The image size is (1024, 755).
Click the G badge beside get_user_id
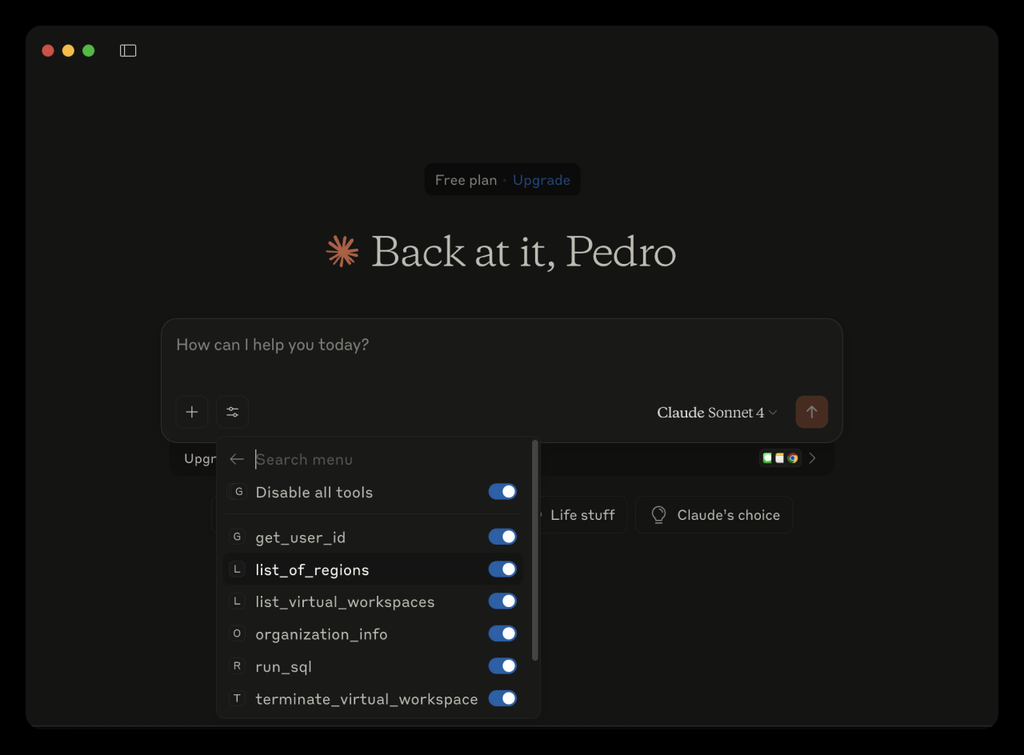coord(237,537)
